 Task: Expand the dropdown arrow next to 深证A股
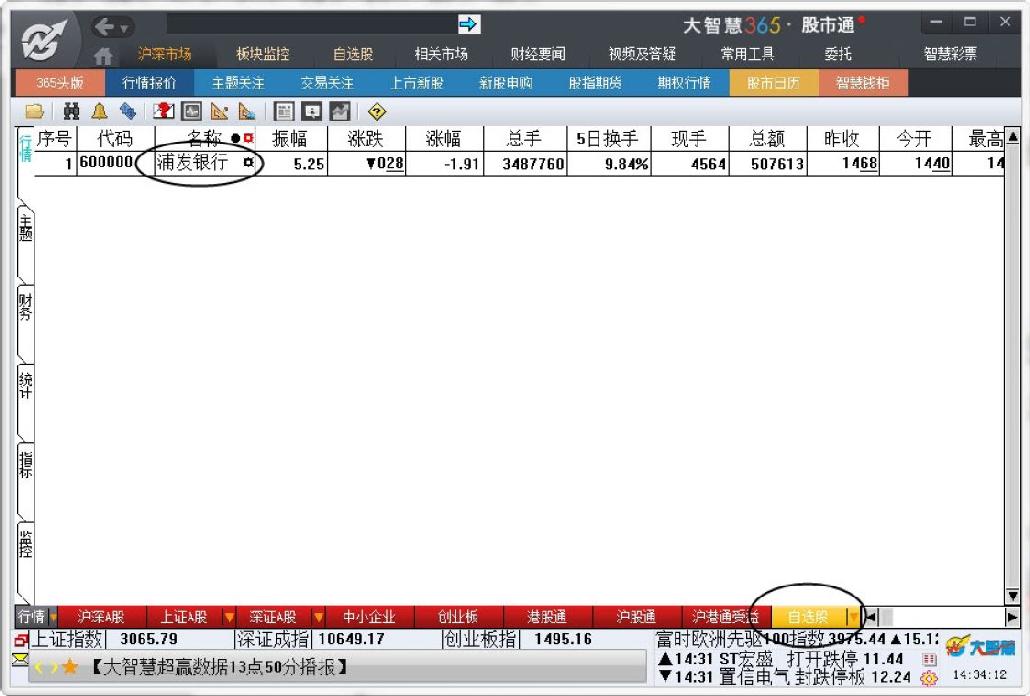pyautogui.click(x=319, y=617)
